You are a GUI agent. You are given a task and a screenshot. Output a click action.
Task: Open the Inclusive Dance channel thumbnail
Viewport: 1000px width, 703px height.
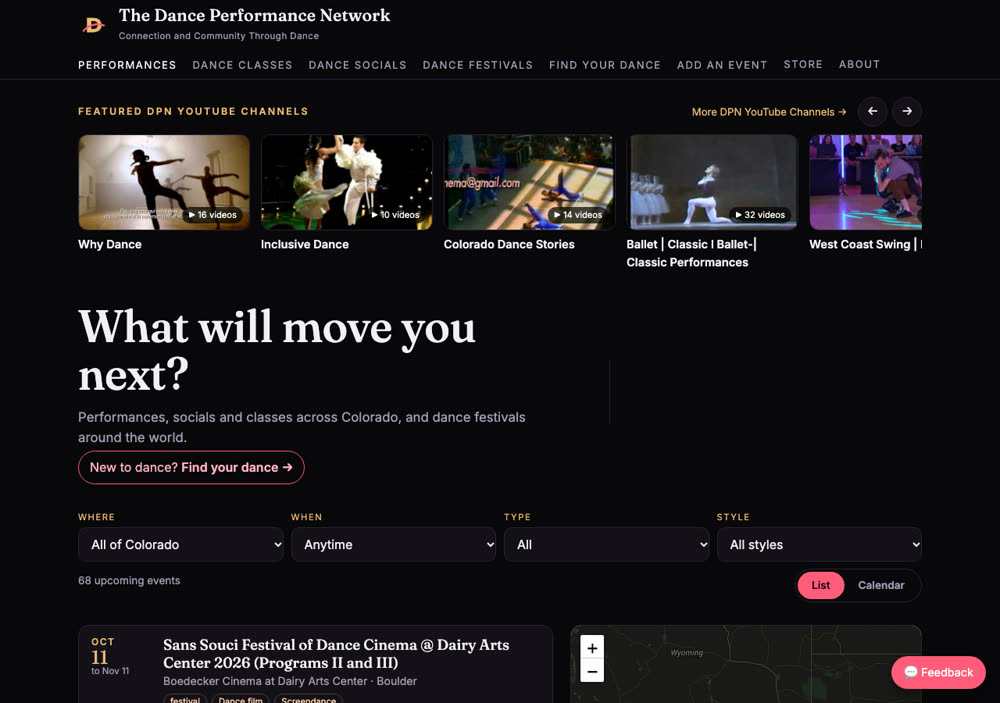point(346,182)
